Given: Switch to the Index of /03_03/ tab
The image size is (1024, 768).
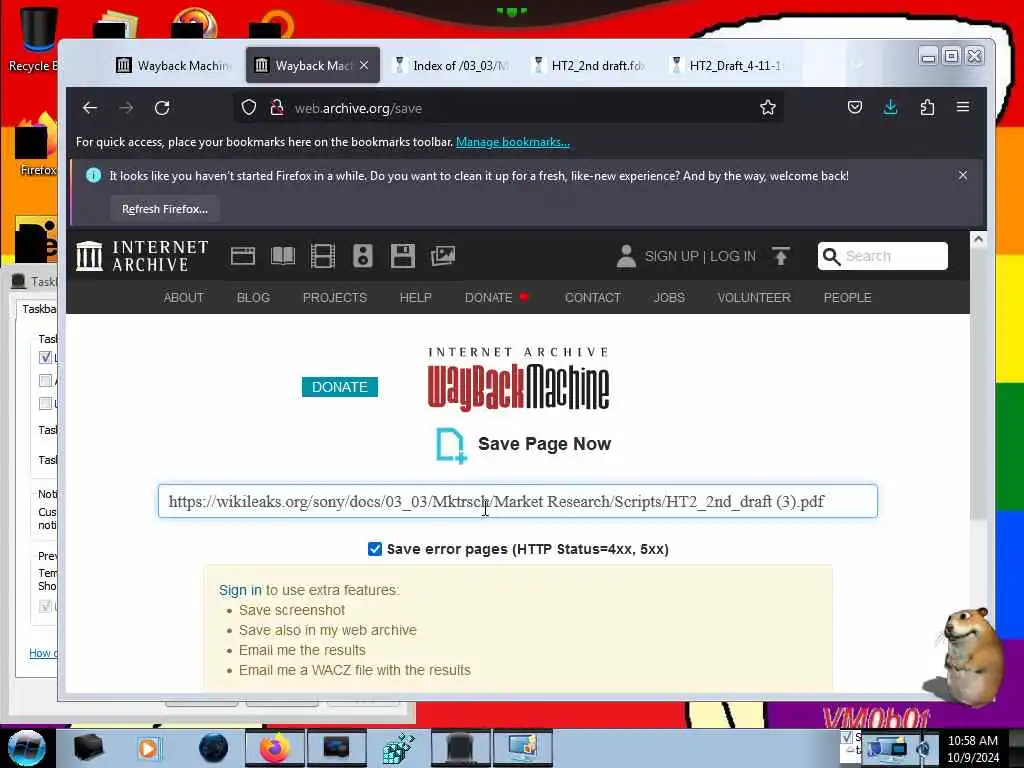Looking at the screenshot, I should (x=451, y=65).
